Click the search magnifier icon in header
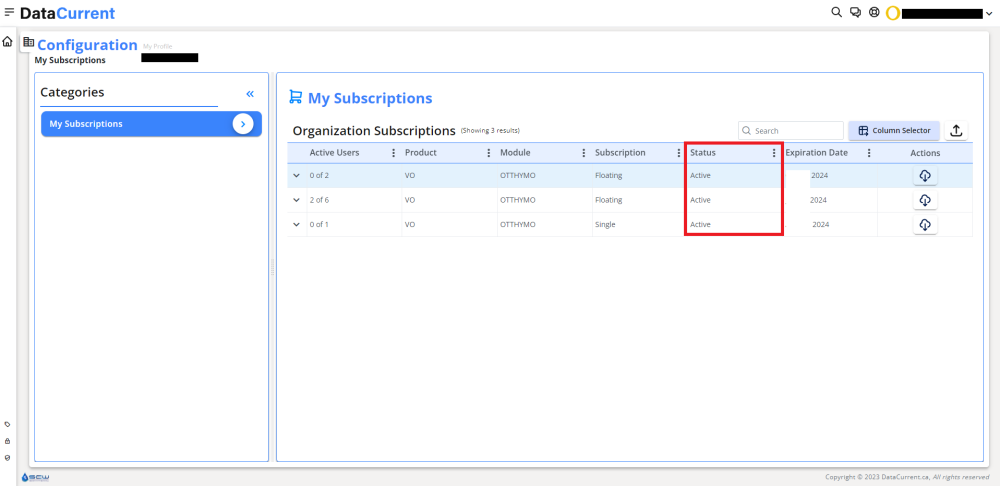The height and width of the screenshot is (486, 1000). click(837, 12)
